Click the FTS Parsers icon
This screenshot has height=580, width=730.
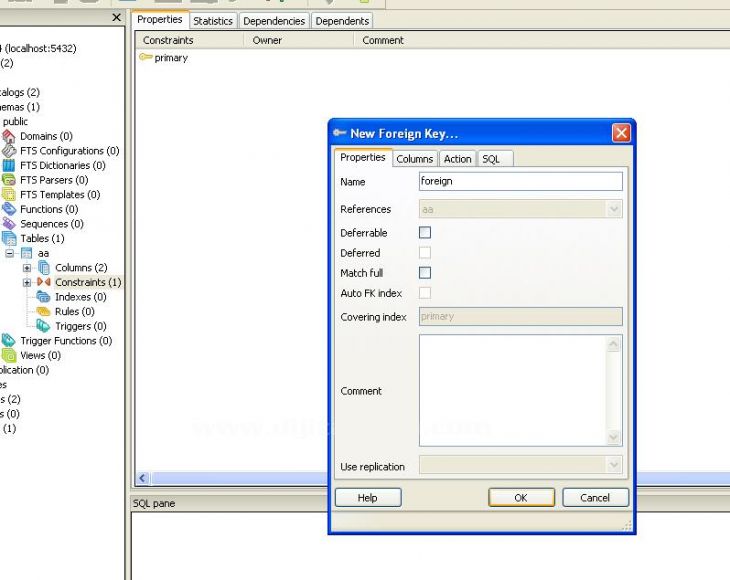coord(9,180)
